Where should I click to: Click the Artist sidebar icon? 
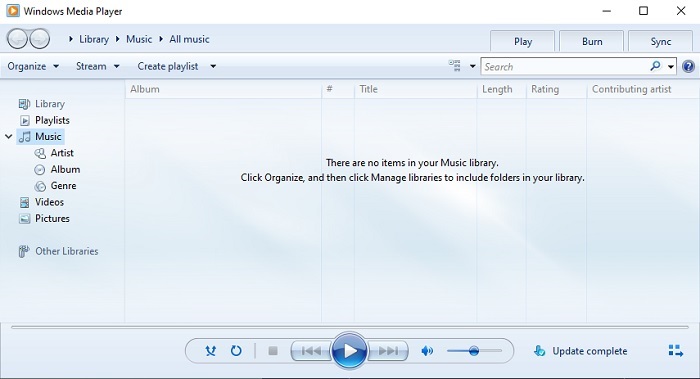40,154
